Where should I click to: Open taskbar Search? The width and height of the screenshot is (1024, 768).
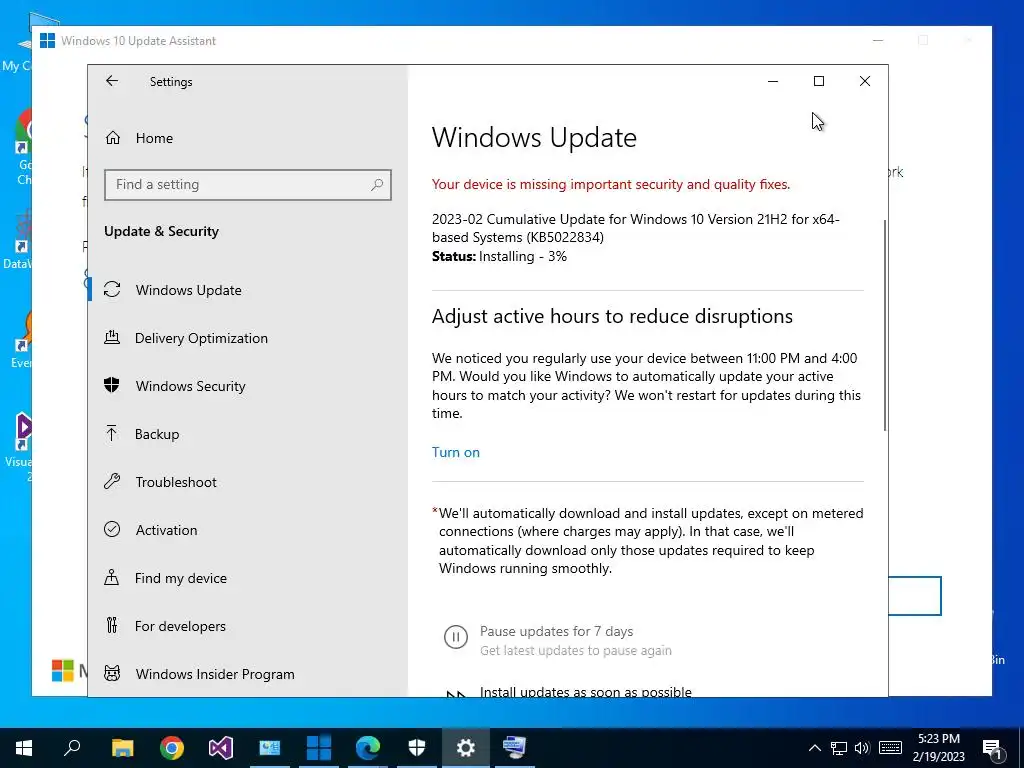tap(72, 748)
